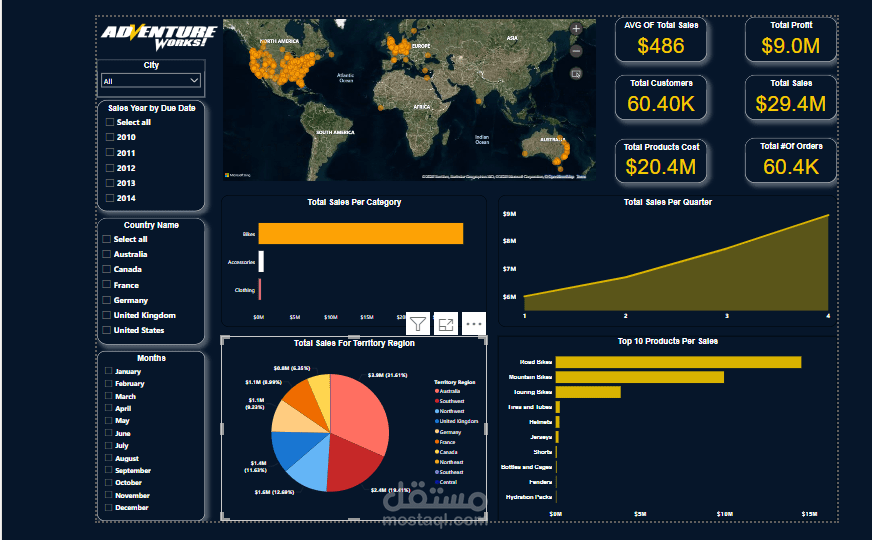
Task: Tick the August month checkbox
Action: point(109,458)
